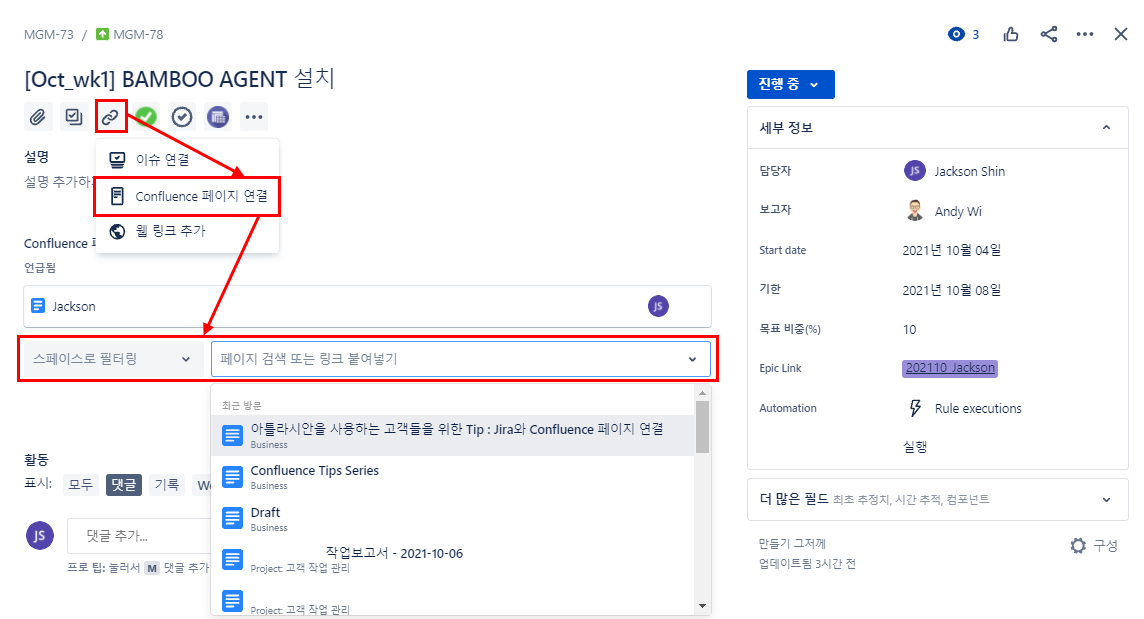Click the 목표 비중 value 10
This screenshot has height=619, width=1144.
[x=909, y=330]
